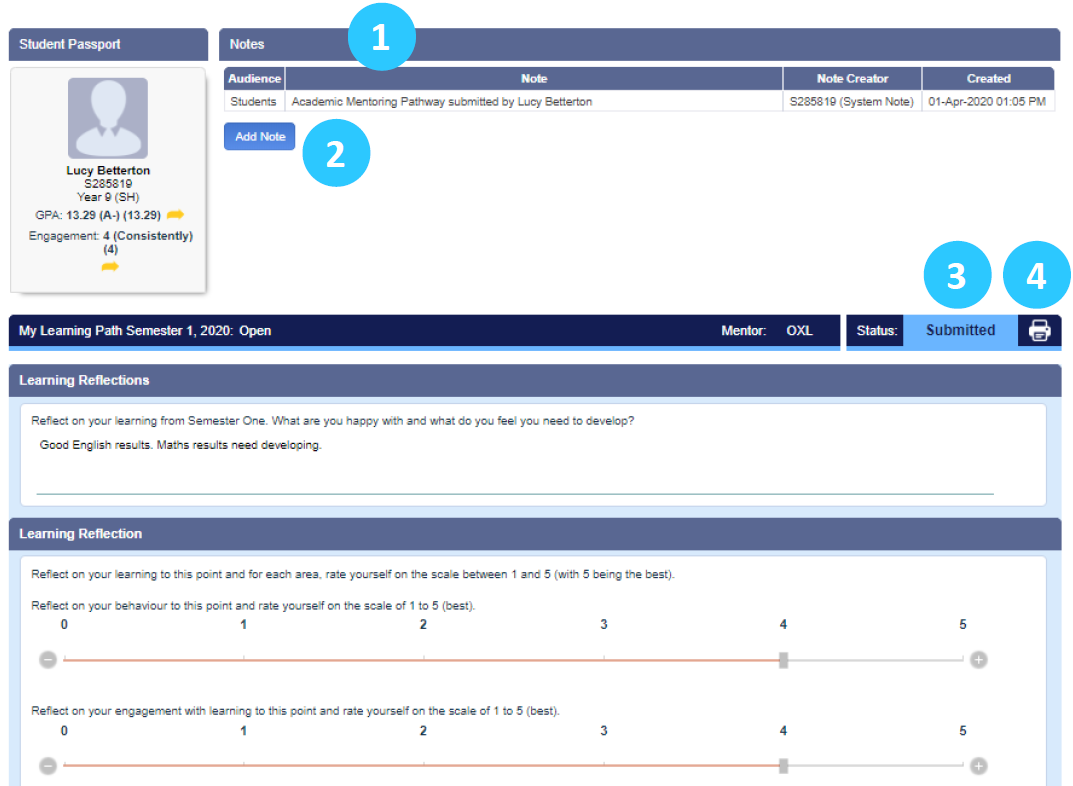
Task: Click the Note column header
Action: (x=534, y=79)
